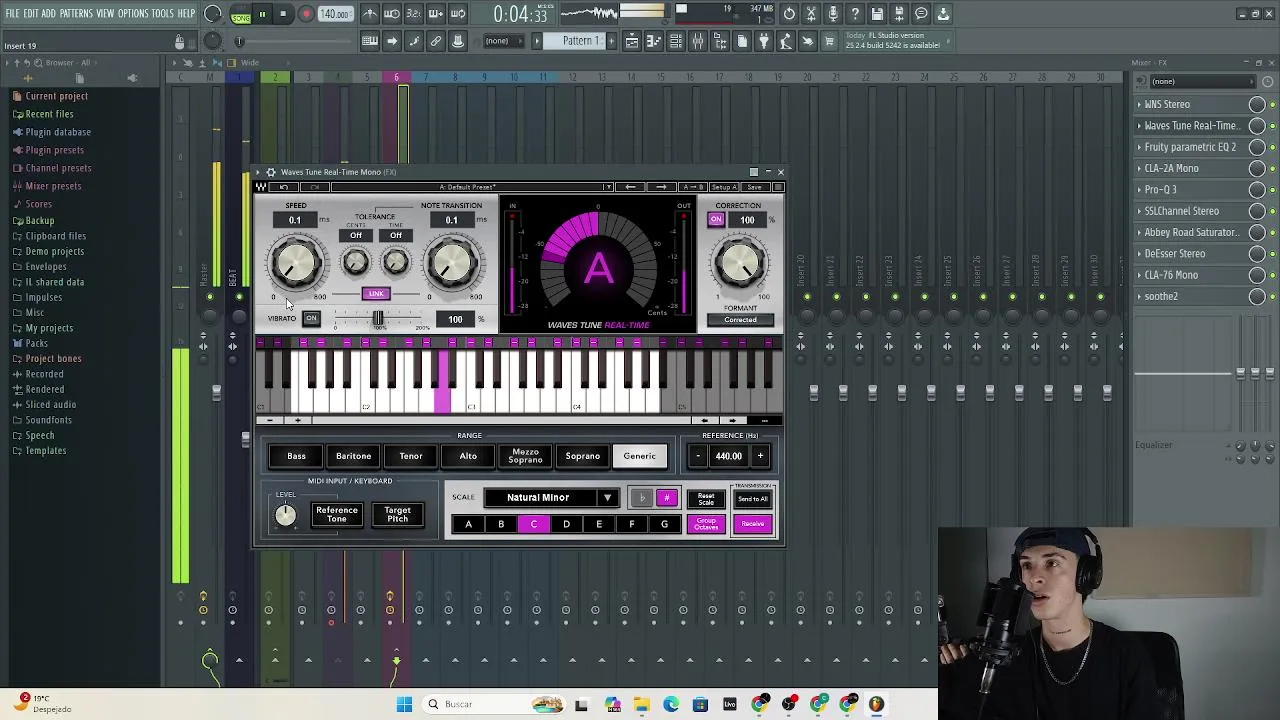Click the Send to All button
This screenshot has width=1280, height=720.
(753, 498)
